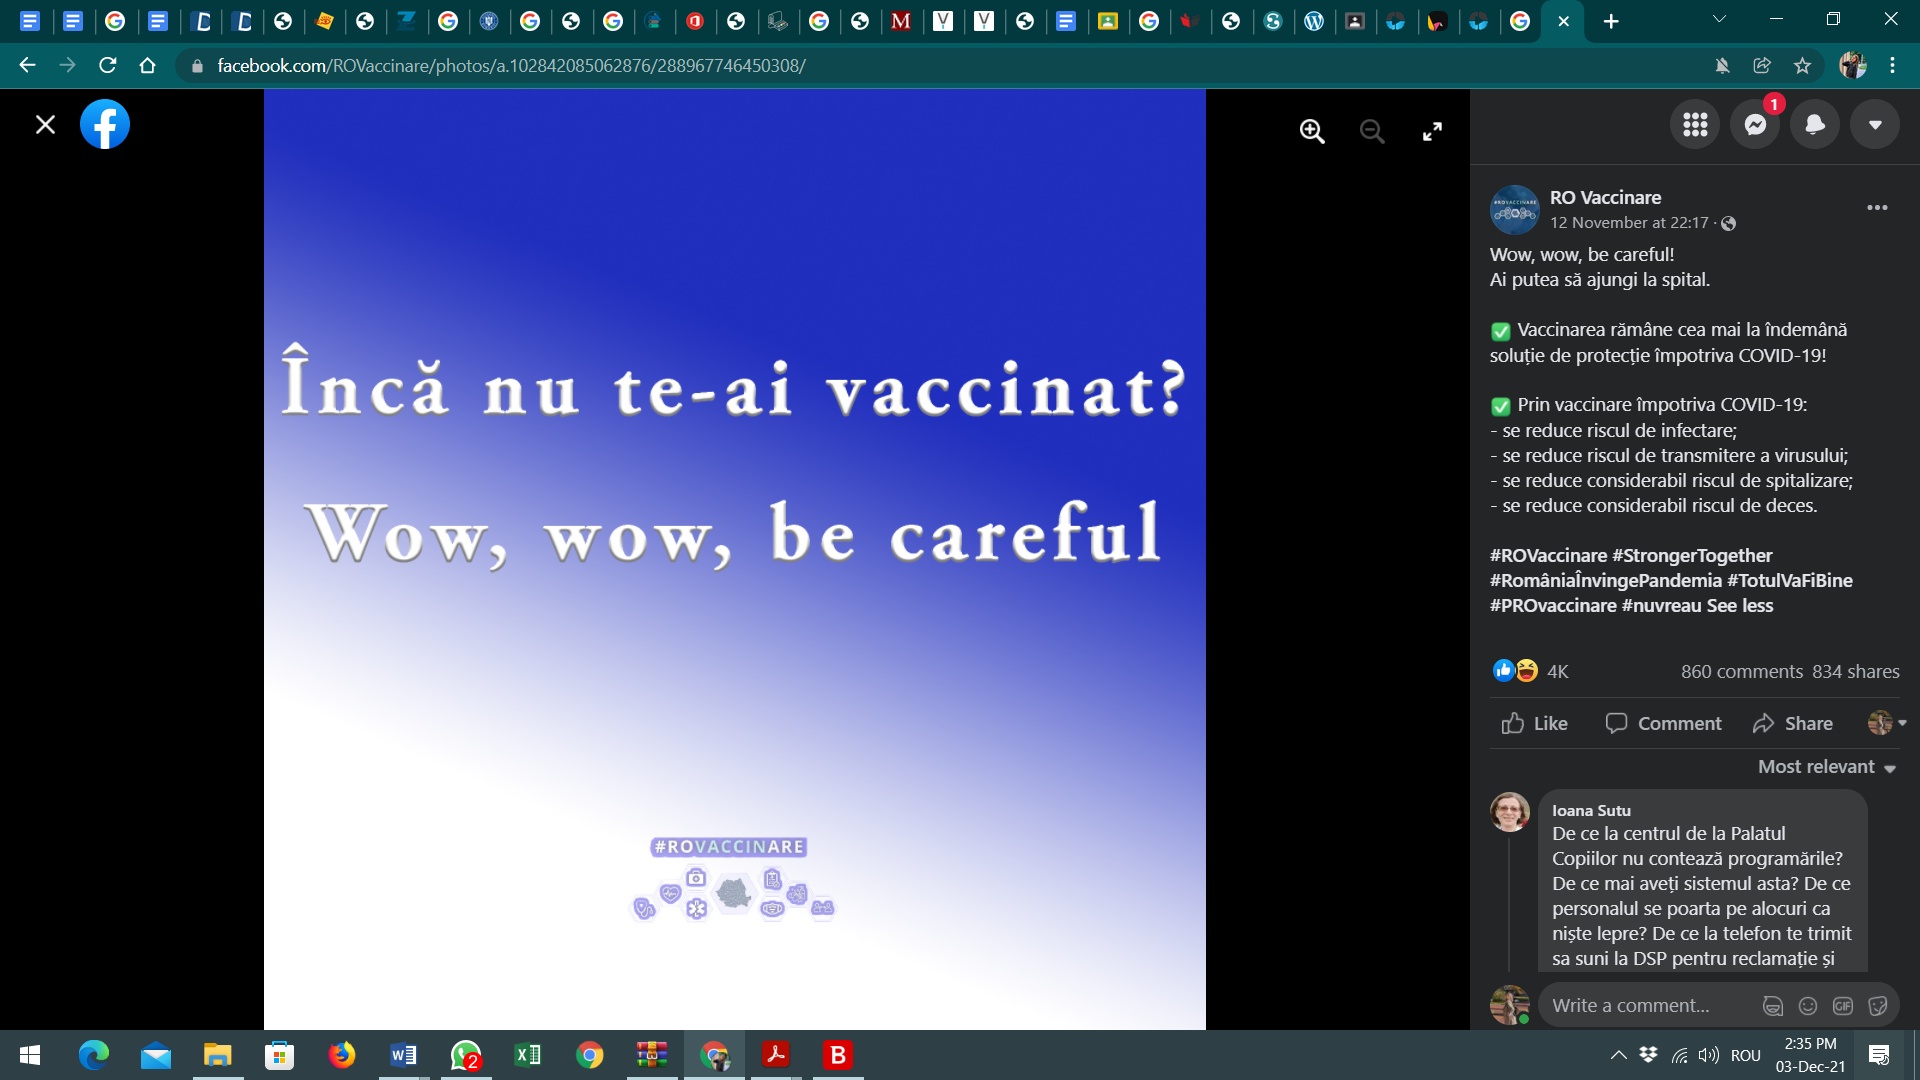Open the post options three-dots menu

1877,208
